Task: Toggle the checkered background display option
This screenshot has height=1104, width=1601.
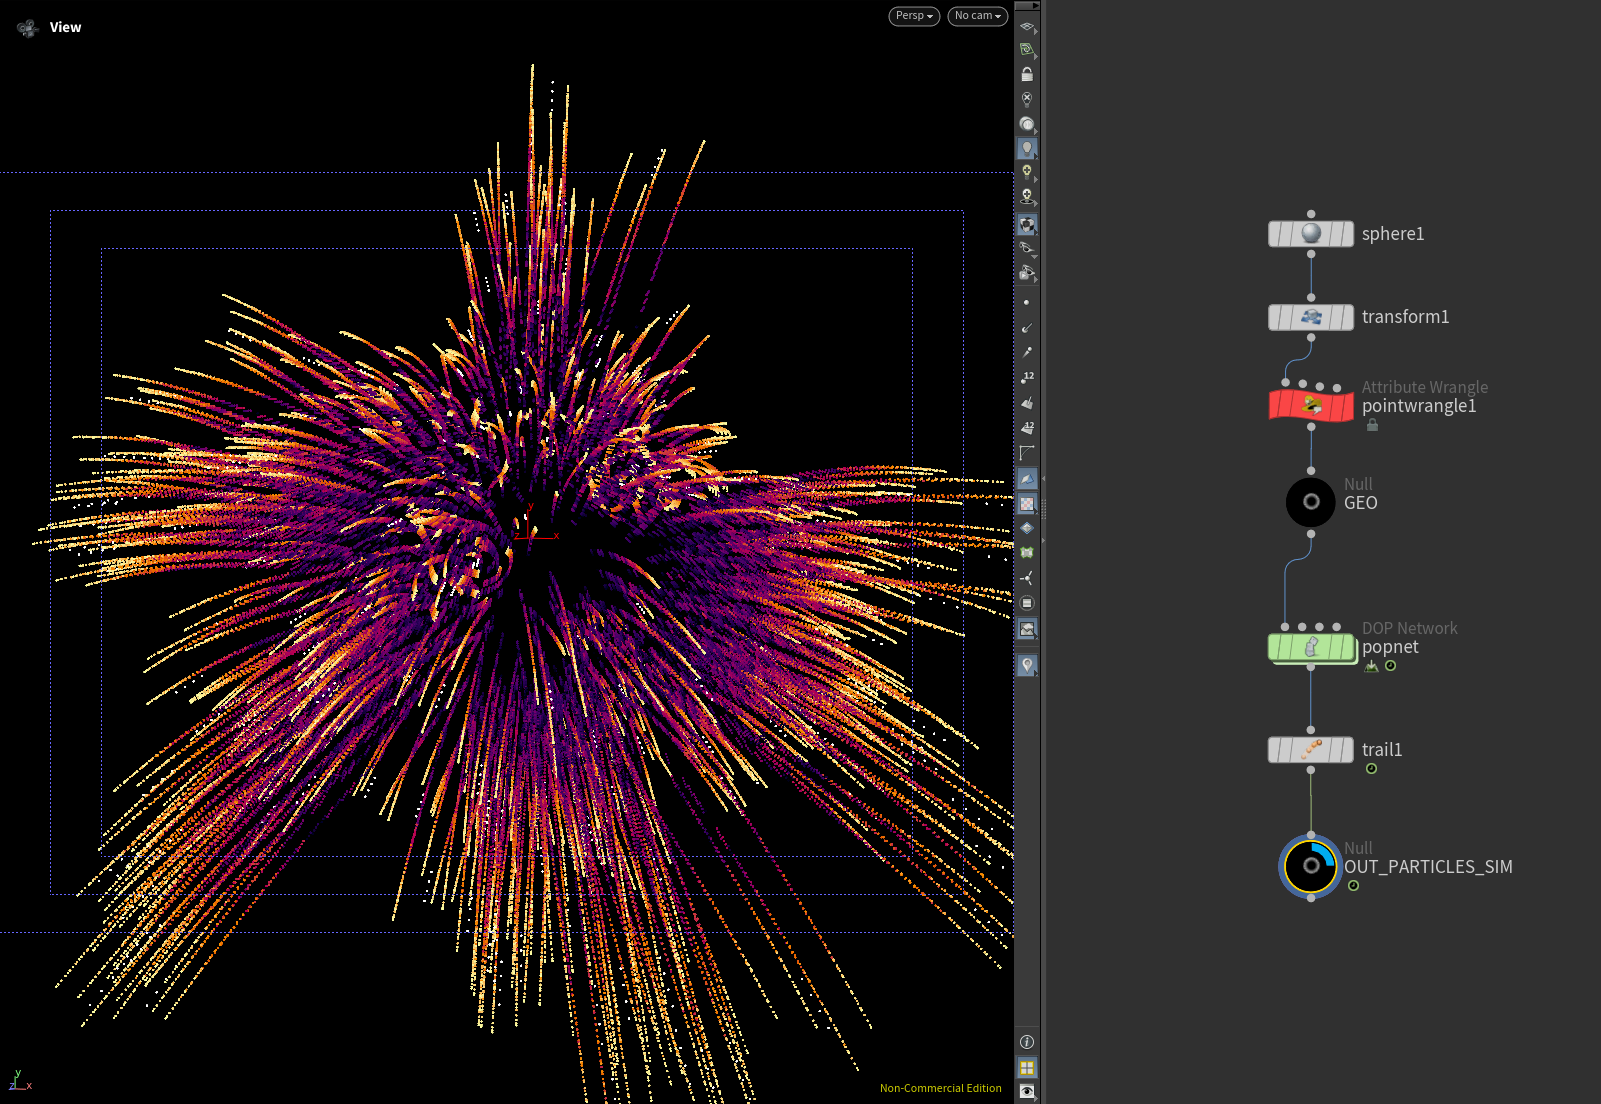Action: pos(1027,504)
